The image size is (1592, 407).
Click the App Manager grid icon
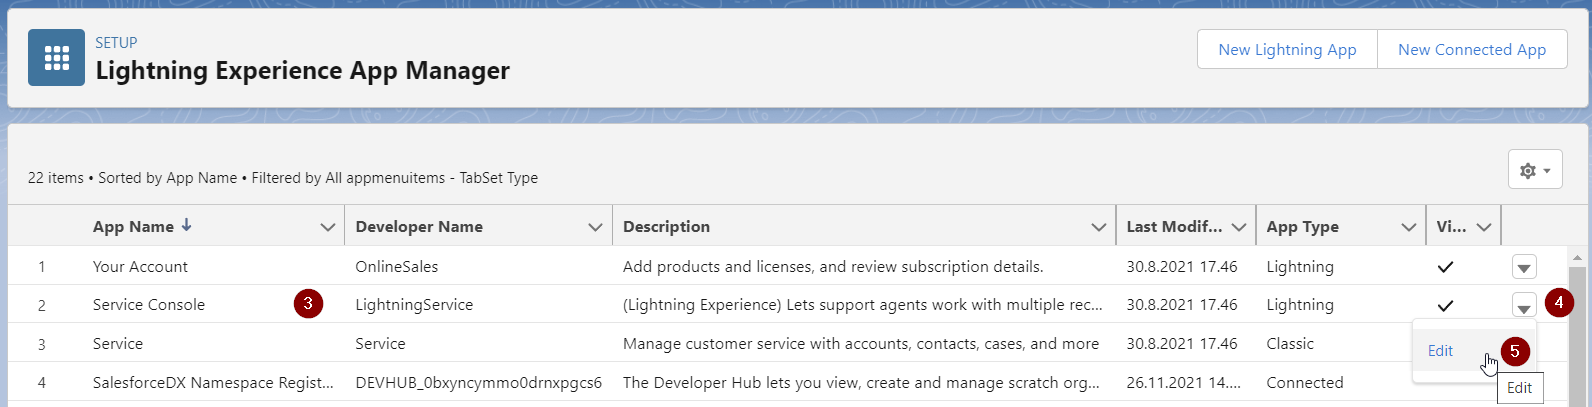[56, 57]
